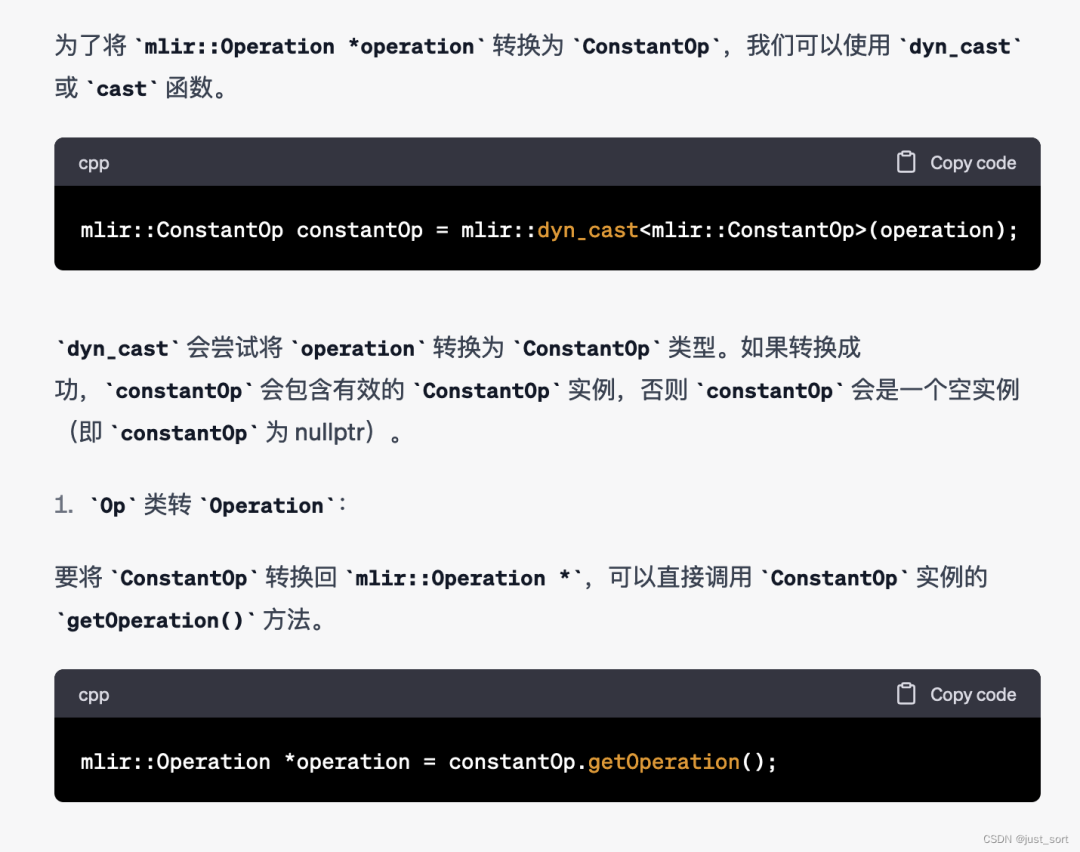1080x852 pixels.
Task: Click '(operation);' at end of first code line
Action: (x=942, y=230)
